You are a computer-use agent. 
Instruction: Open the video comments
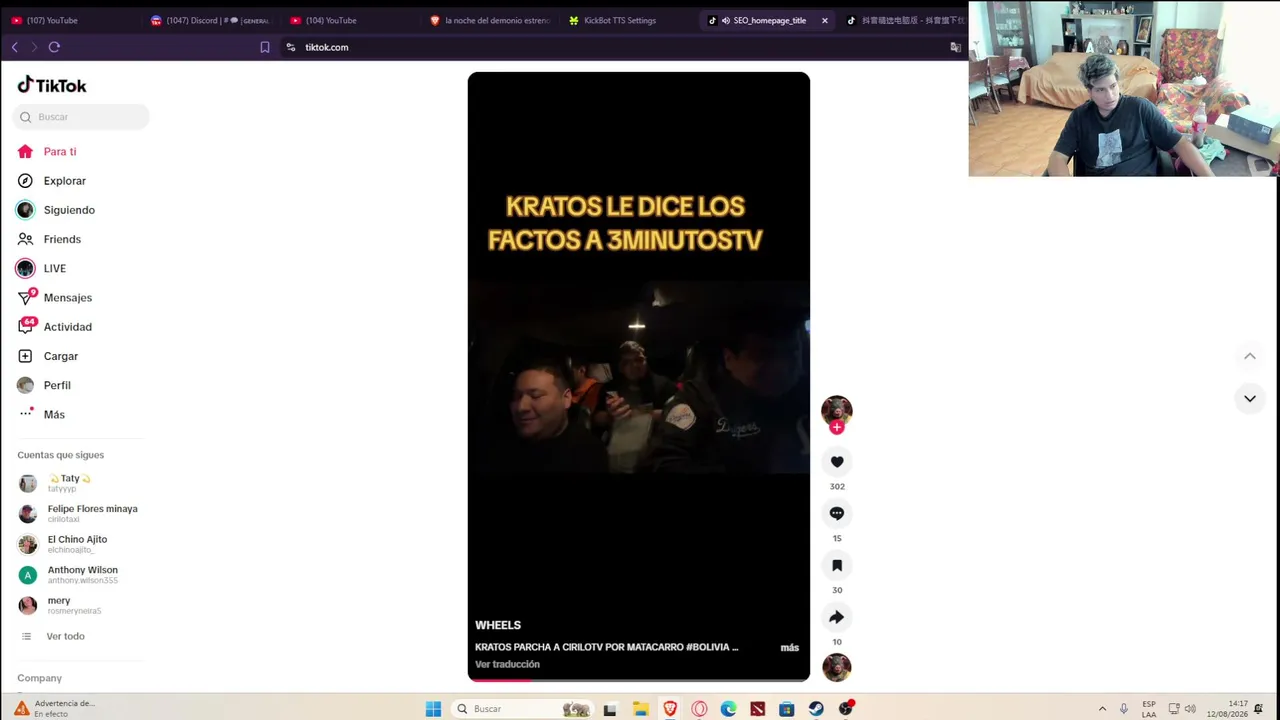pos(837,514)
